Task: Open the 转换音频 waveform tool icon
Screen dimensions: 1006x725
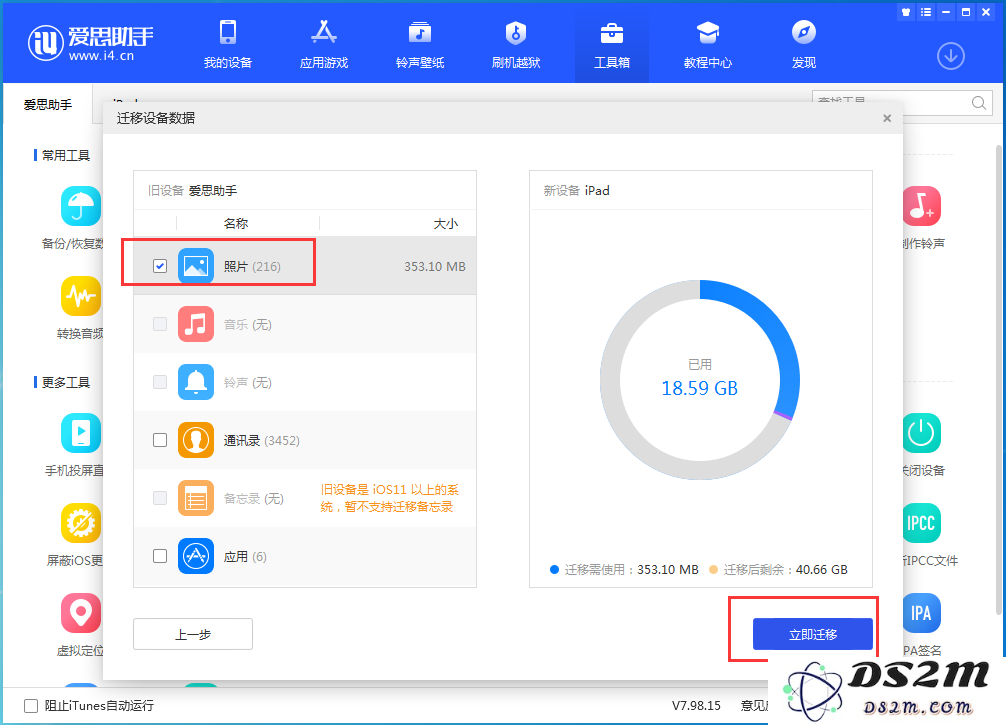Action: coord(81,296)
